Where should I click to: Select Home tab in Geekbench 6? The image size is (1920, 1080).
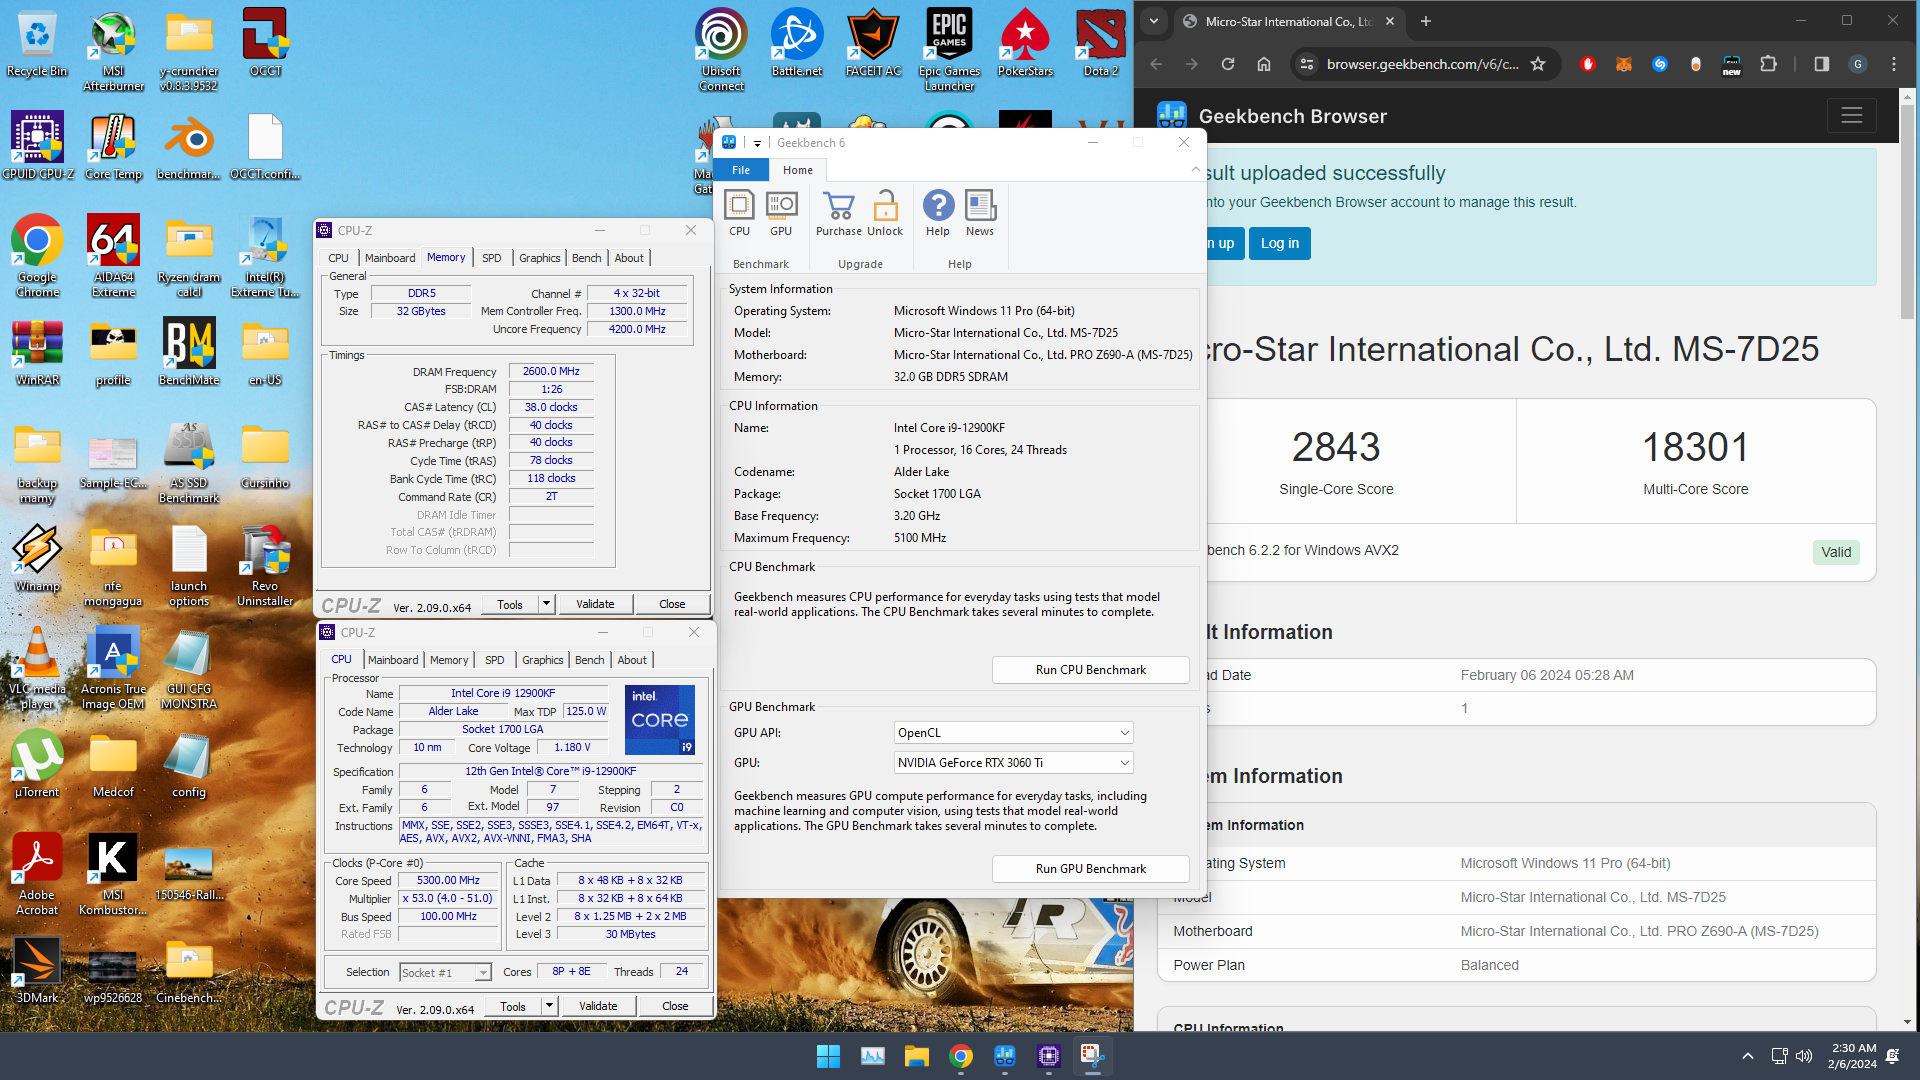click(798, 170)
